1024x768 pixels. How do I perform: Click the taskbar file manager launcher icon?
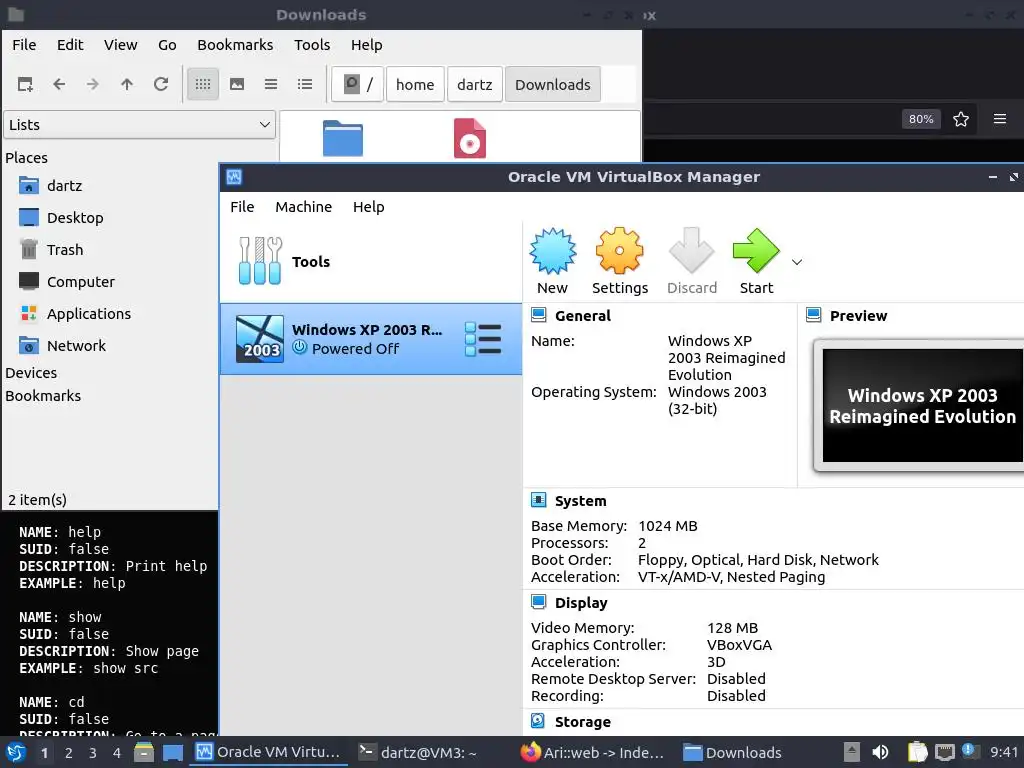144,753
